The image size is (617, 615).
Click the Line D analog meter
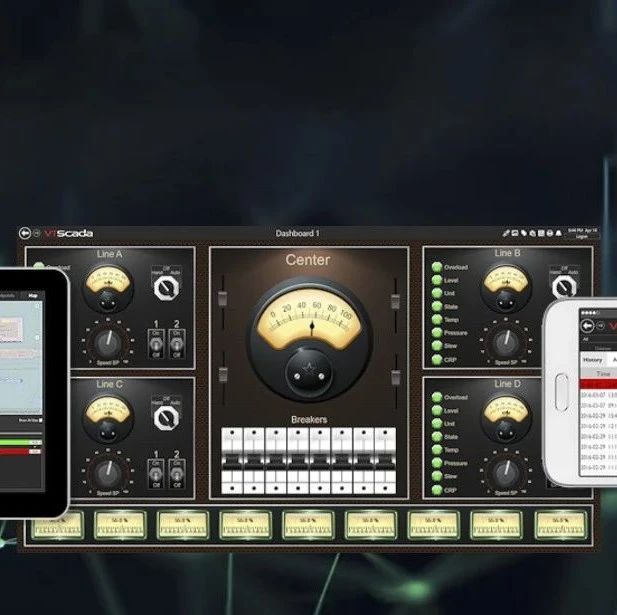tap(506, 419)
